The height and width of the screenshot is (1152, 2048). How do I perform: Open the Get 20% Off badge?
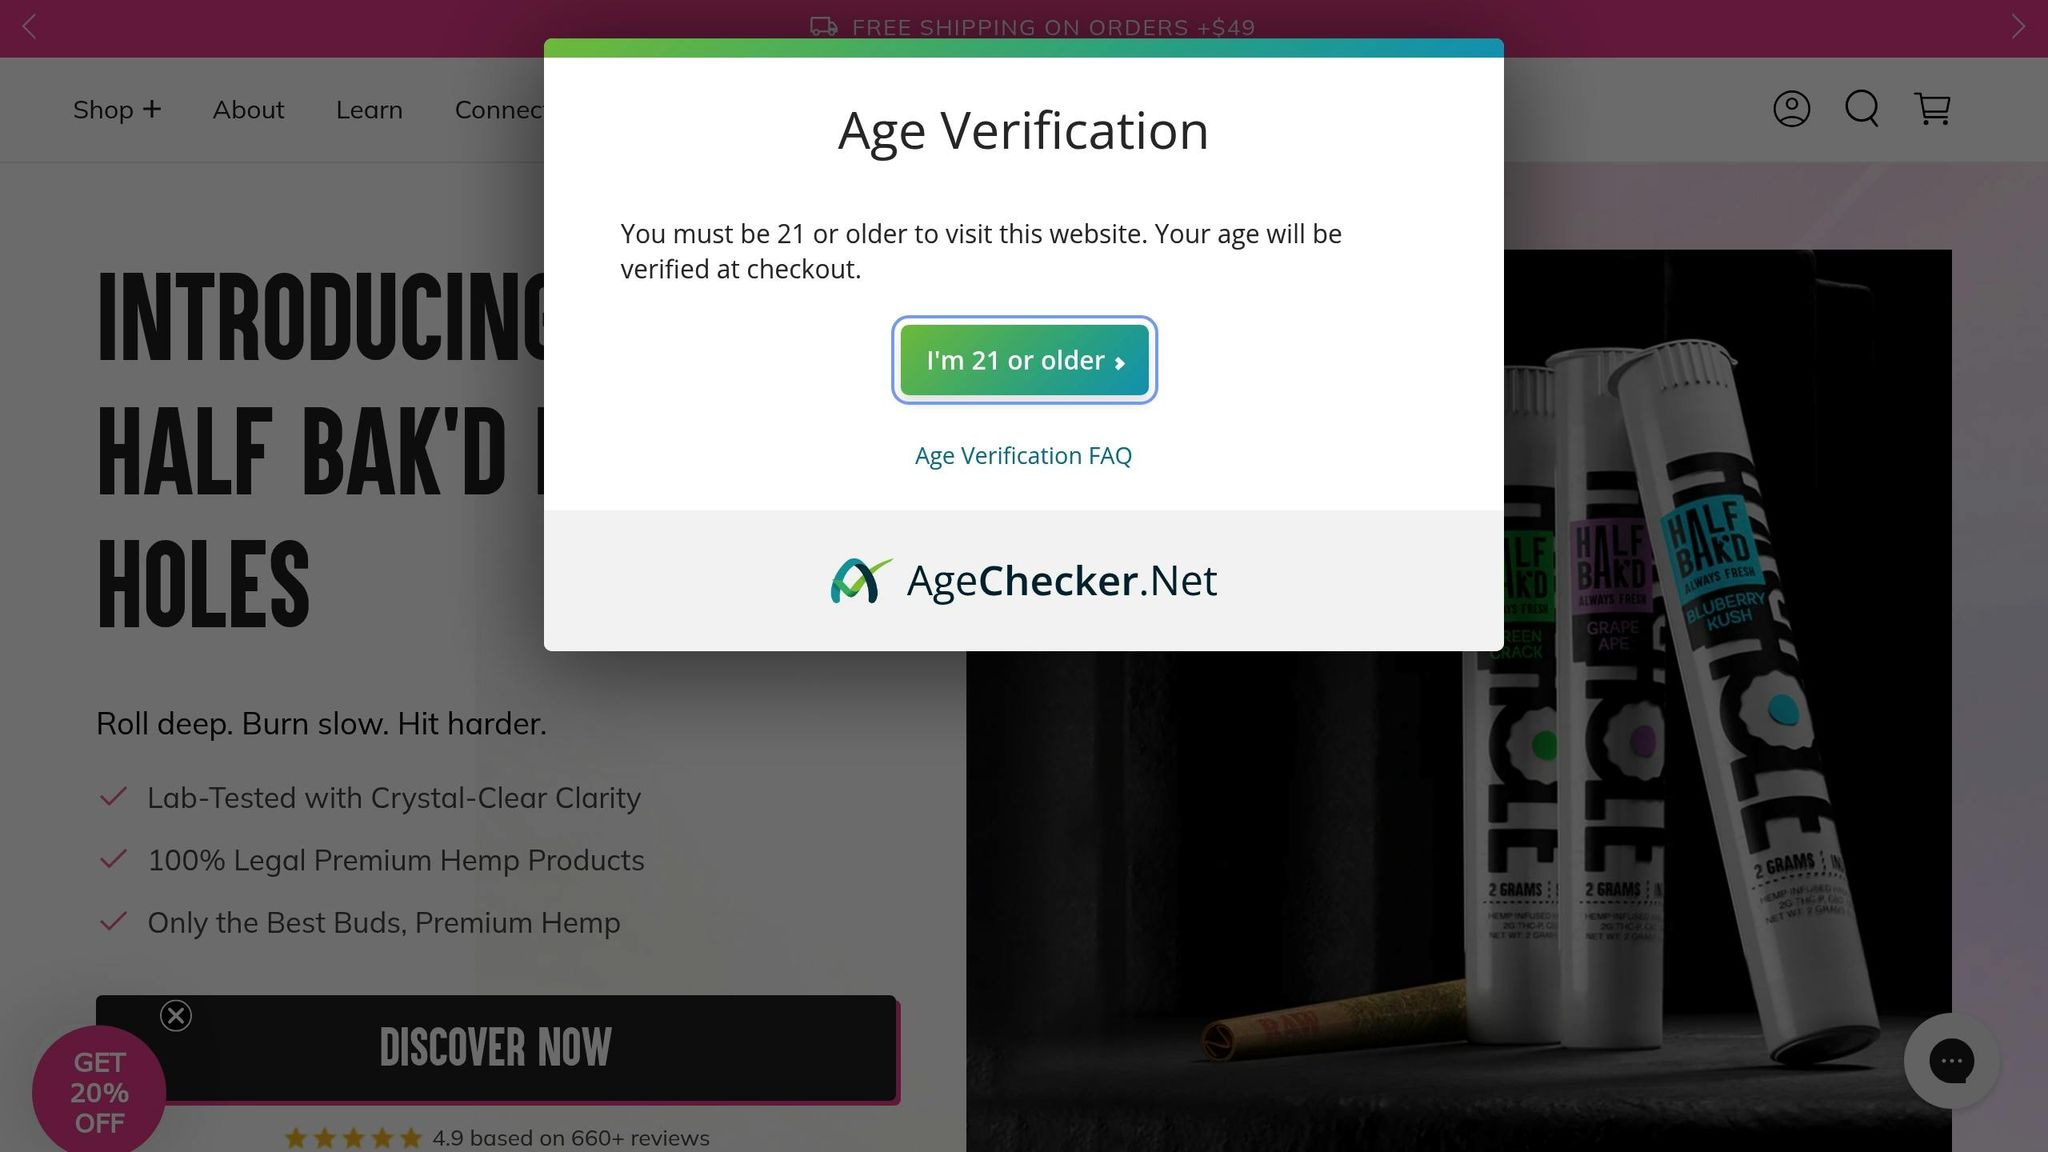pos(99,1092)
